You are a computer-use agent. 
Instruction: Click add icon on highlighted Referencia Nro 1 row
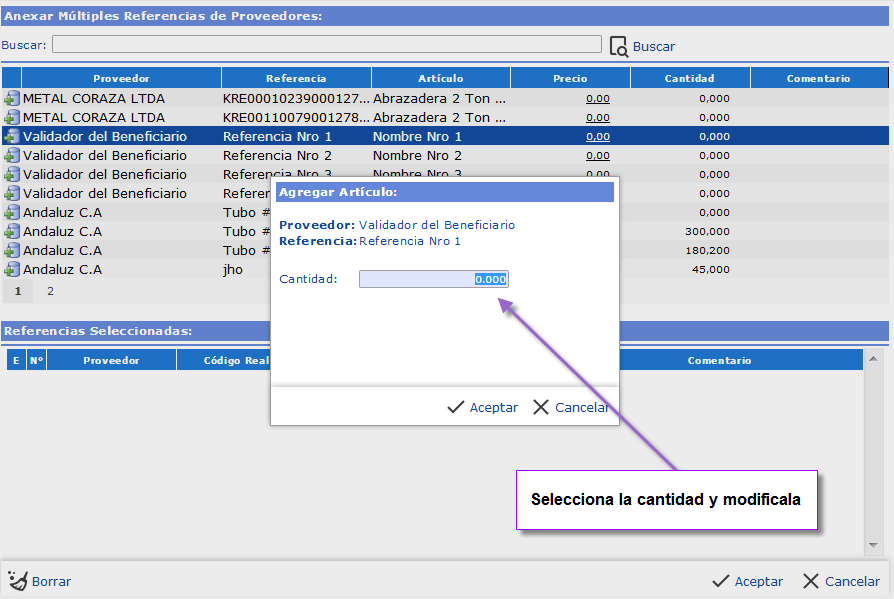point(11,137)
